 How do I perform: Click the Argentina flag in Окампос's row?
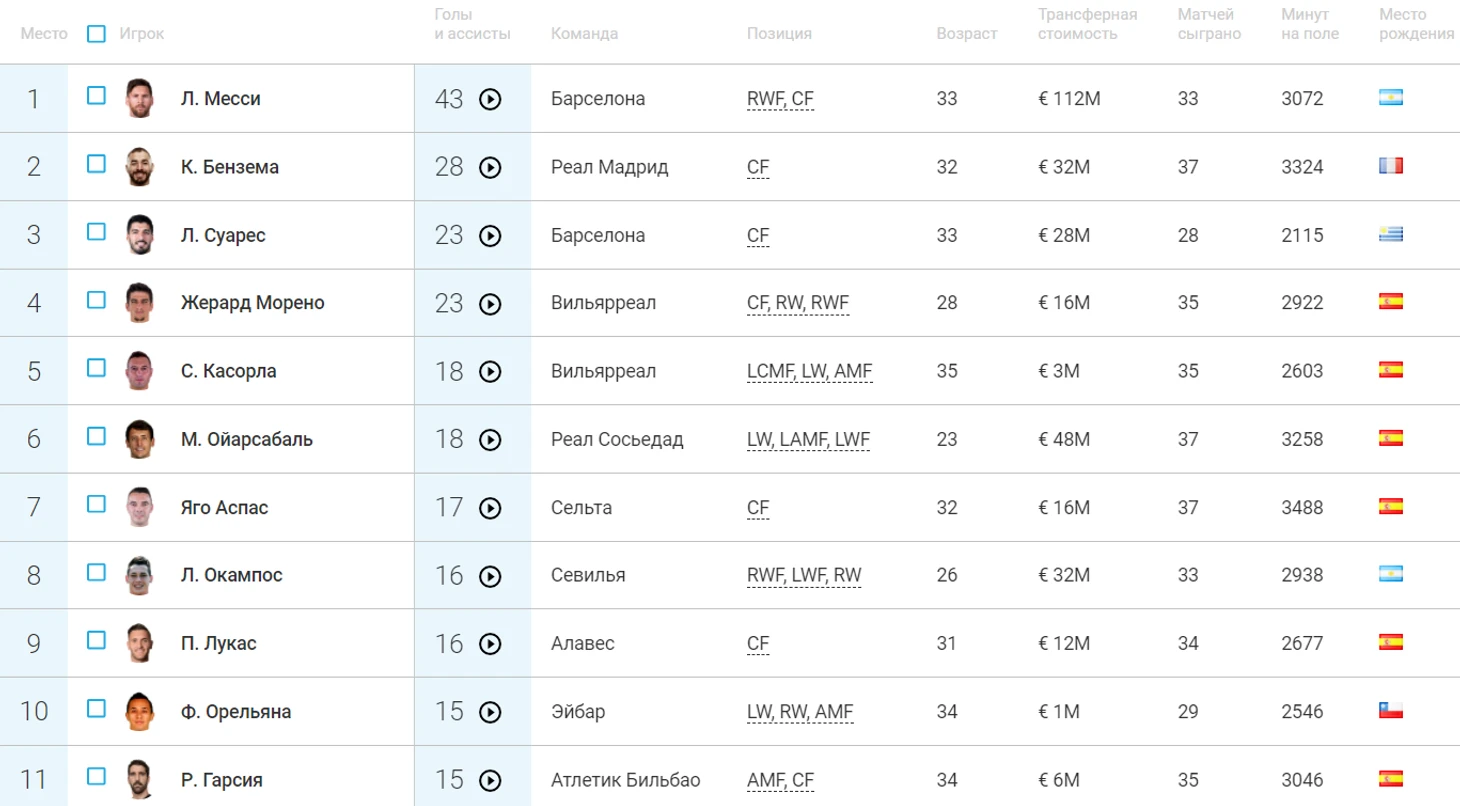pyautogui.click(x=1391, y=574)
